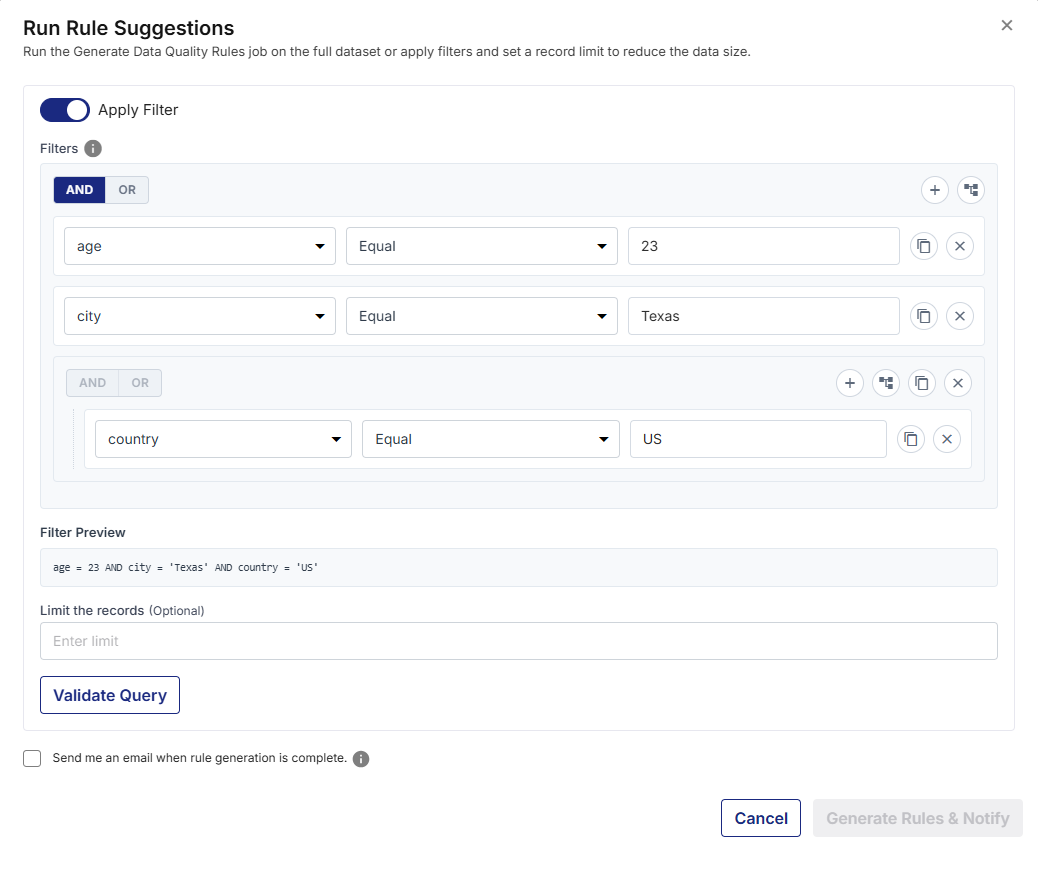Duplicate the city filter row
Screen dimensions: 1038x875
pyautogui.click(x=924, y=316)
